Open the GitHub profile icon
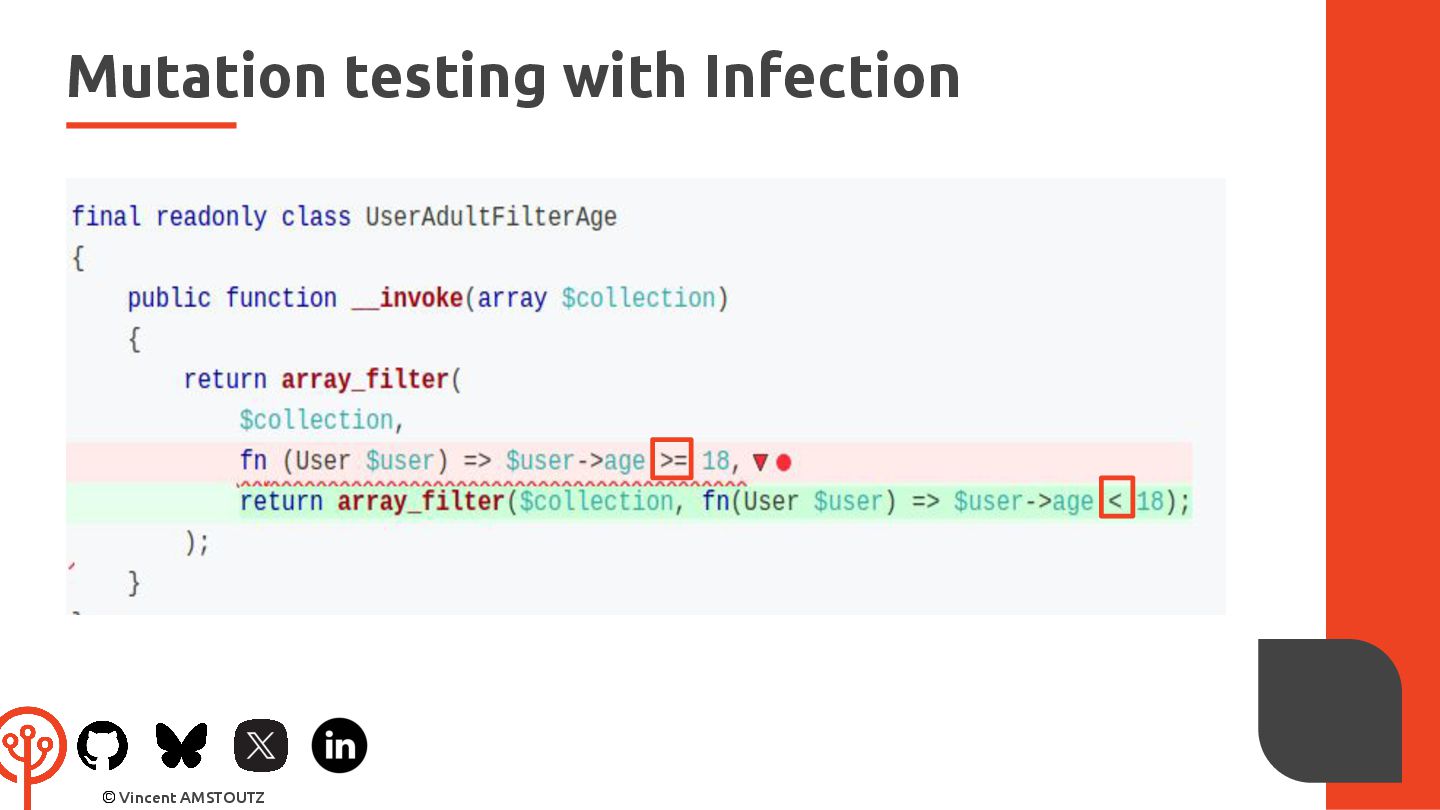Image resolution: width=1440 pixels, height=810 pixels. (x=102, y=745)
